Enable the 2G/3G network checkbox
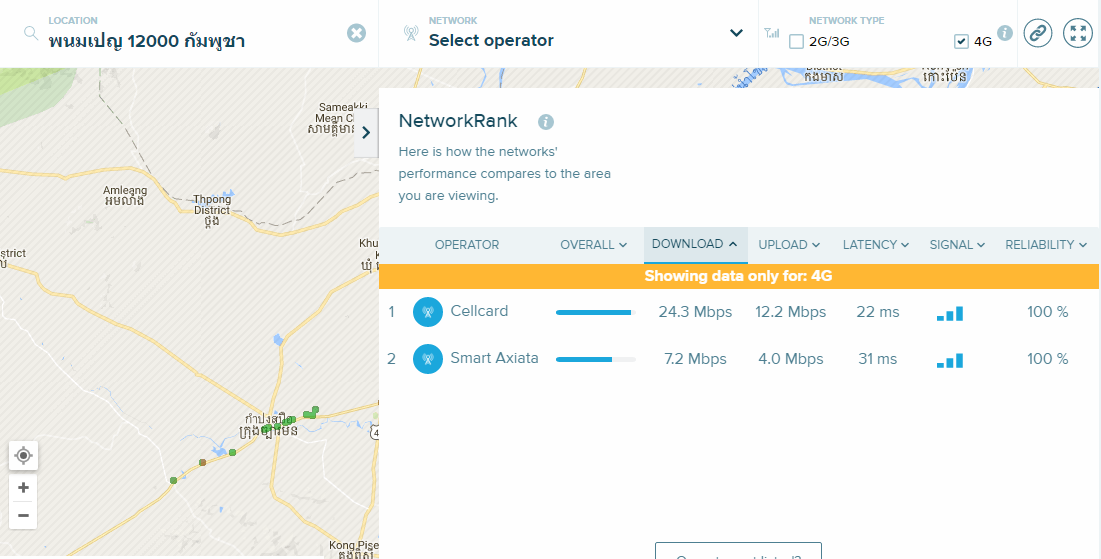Viewport: 1101px width, 559px height. 796,42
